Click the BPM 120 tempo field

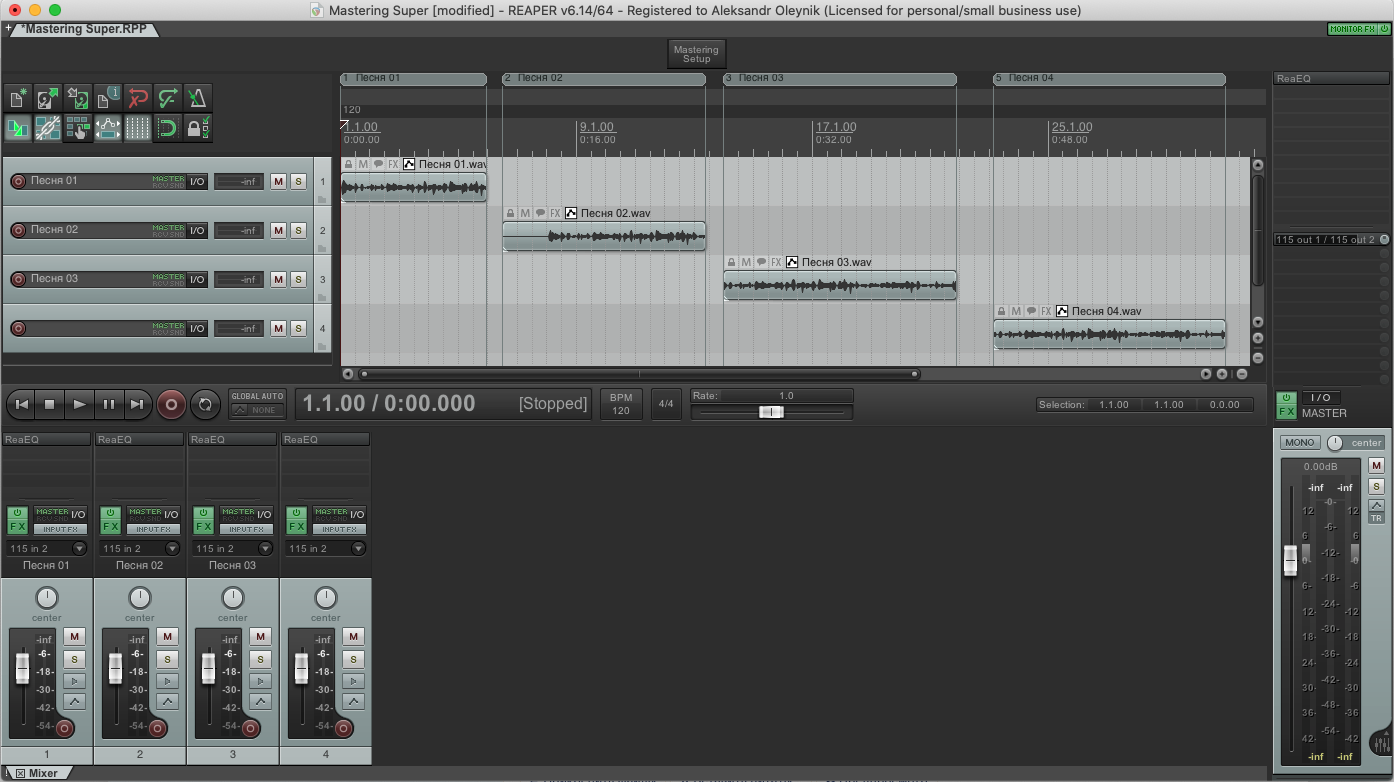click(x=621, y=404)
